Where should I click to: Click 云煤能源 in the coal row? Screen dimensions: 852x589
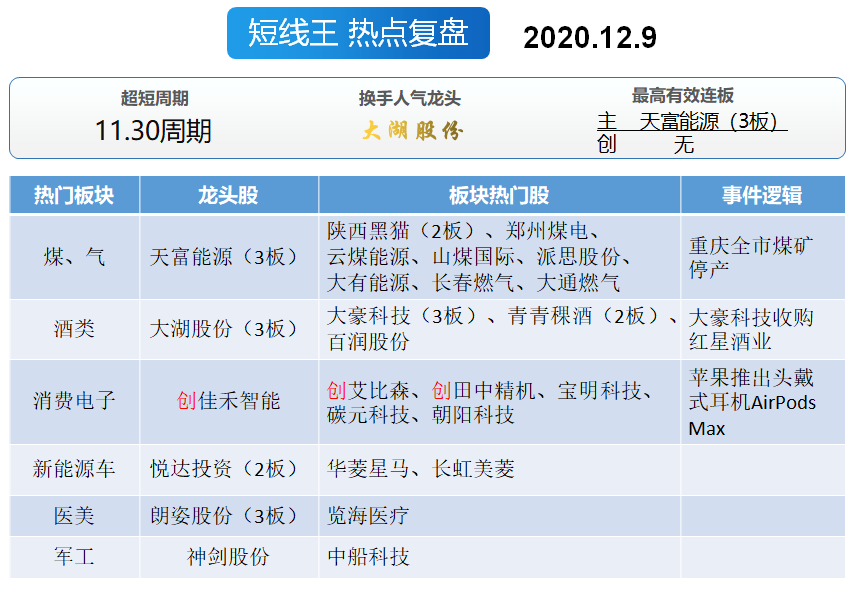click(368, 256)
